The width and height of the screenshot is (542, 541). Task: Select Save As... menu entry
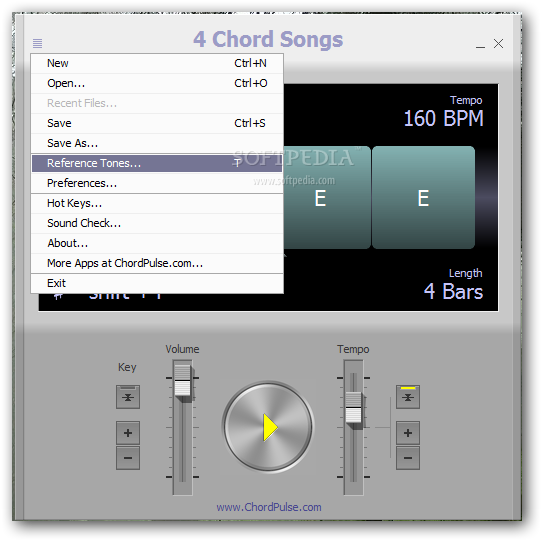coord(157,143)
